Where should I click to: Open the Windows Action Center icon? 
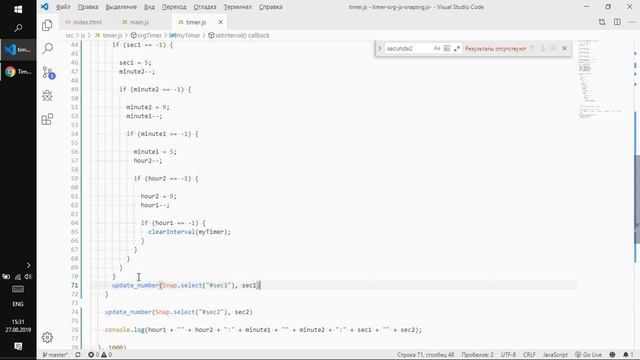[x=18, y=347]
